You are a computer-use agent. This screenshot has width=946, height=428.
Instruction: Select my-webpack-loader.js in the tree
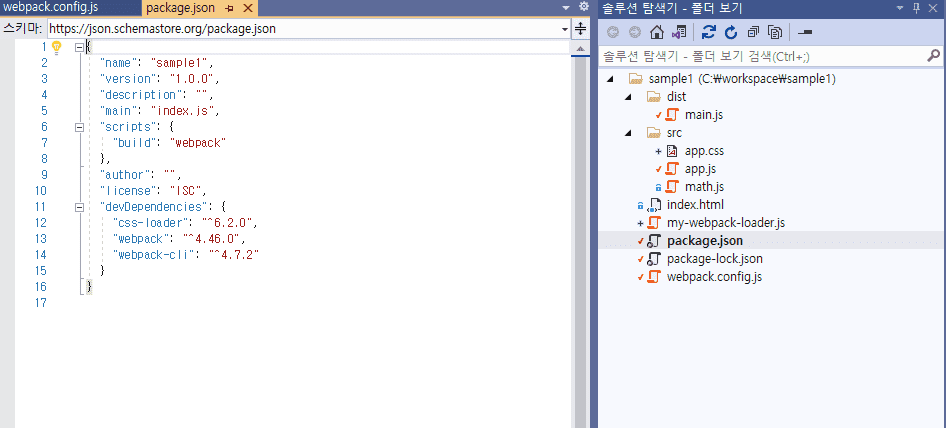click(726, 223)
